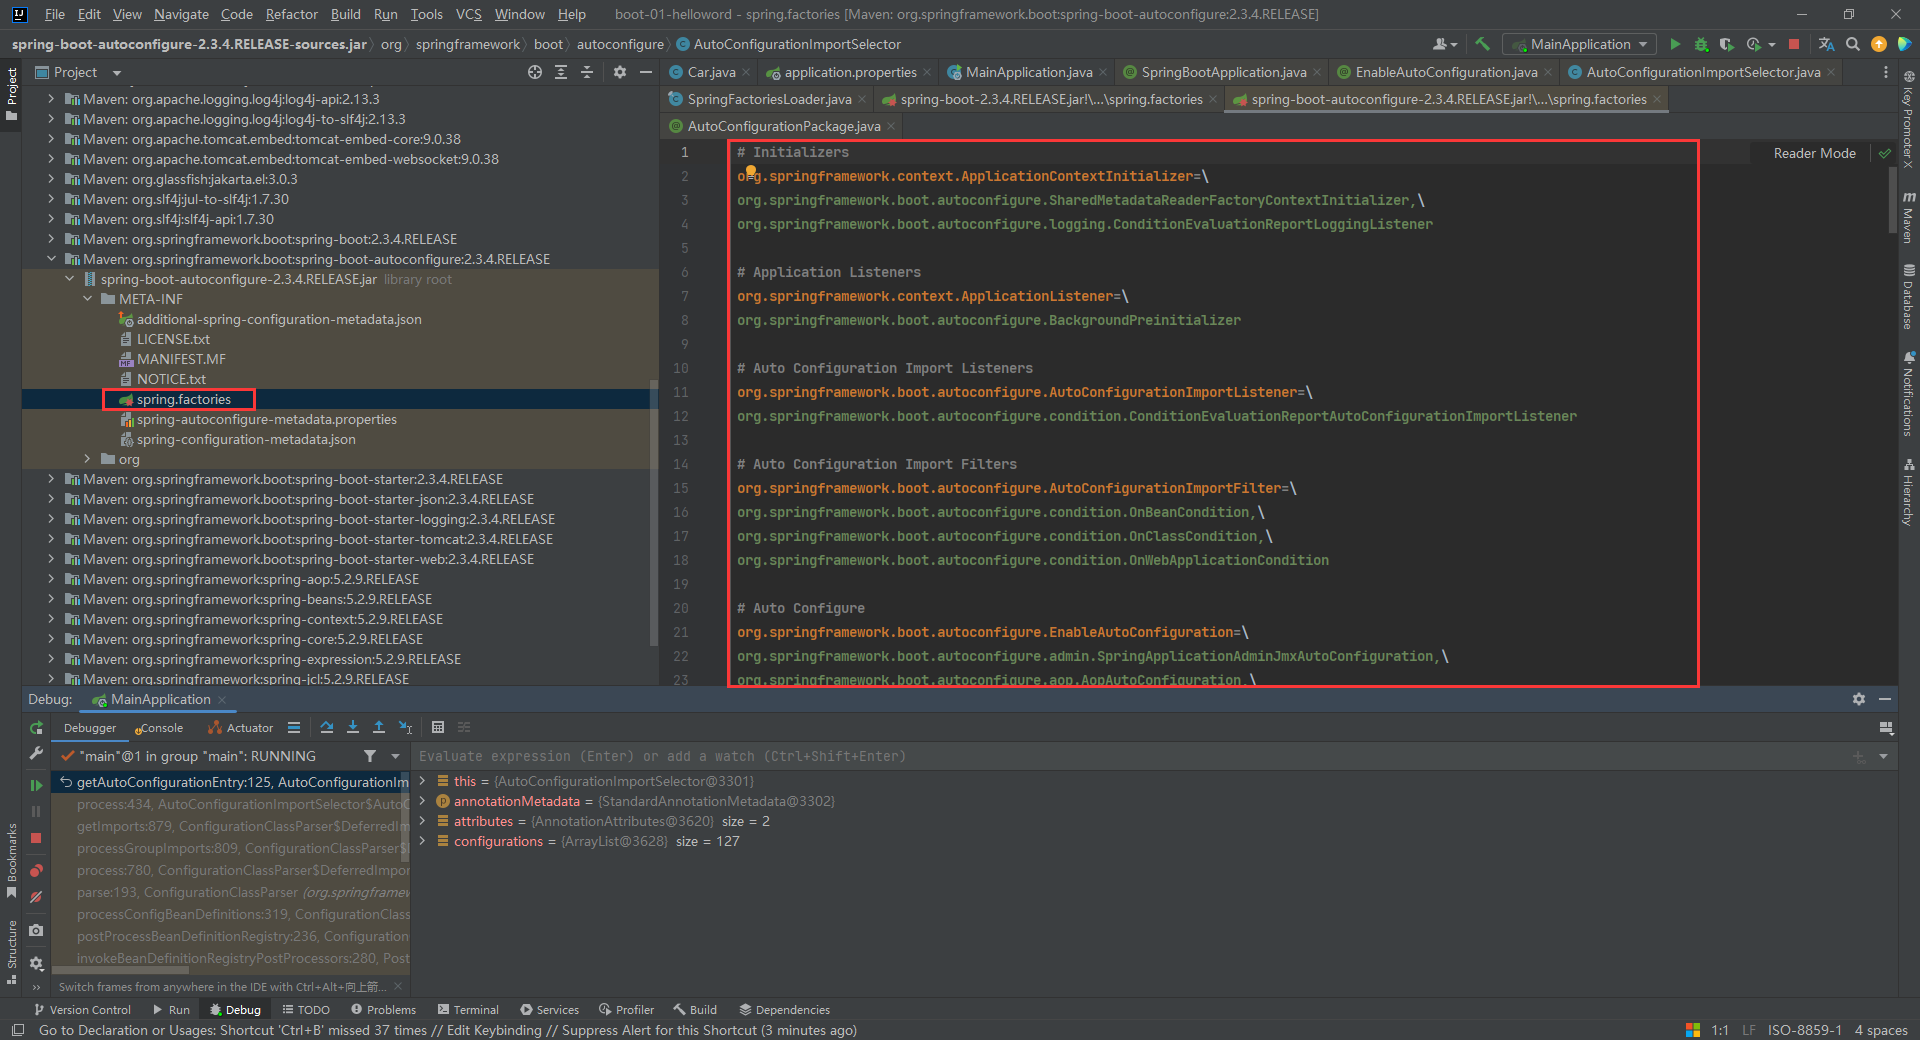Click Step Over in the debugger toolbar
This screenshot has width=1920, height=1040.
(x=327, y=728)
